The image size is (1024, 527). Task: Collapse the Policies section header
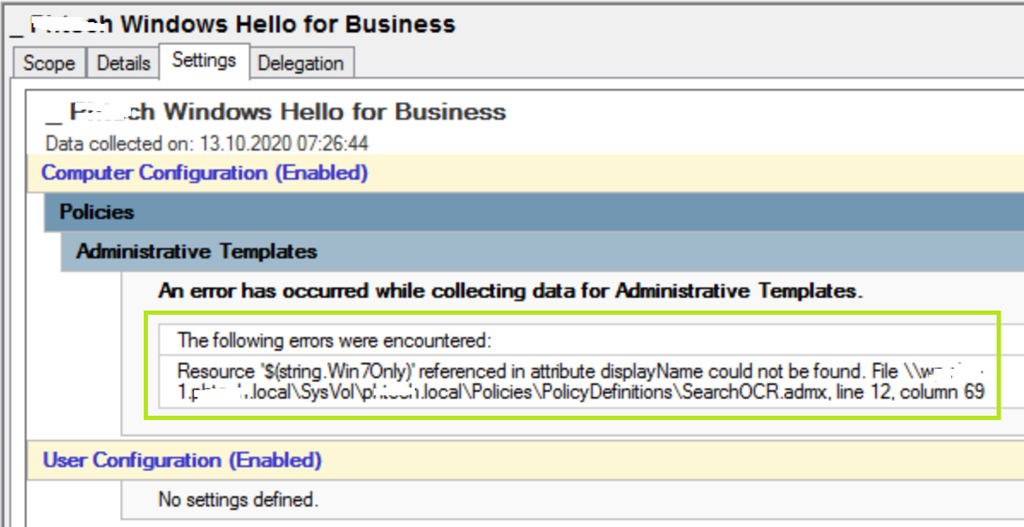[97, 212]
